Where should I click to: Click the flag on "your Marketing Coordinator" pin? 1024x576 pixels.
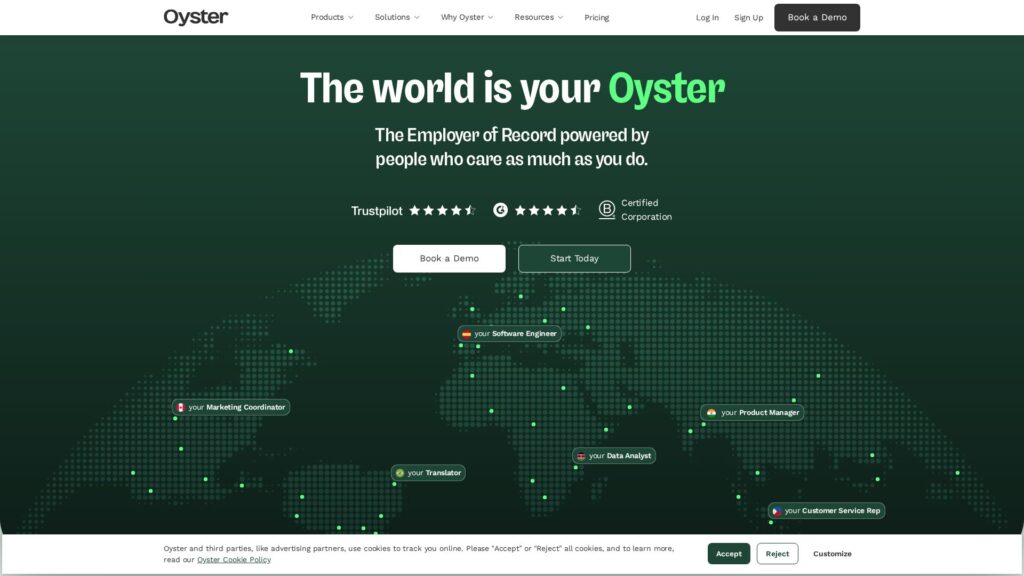pyautogui.click(x=181, y=407)
